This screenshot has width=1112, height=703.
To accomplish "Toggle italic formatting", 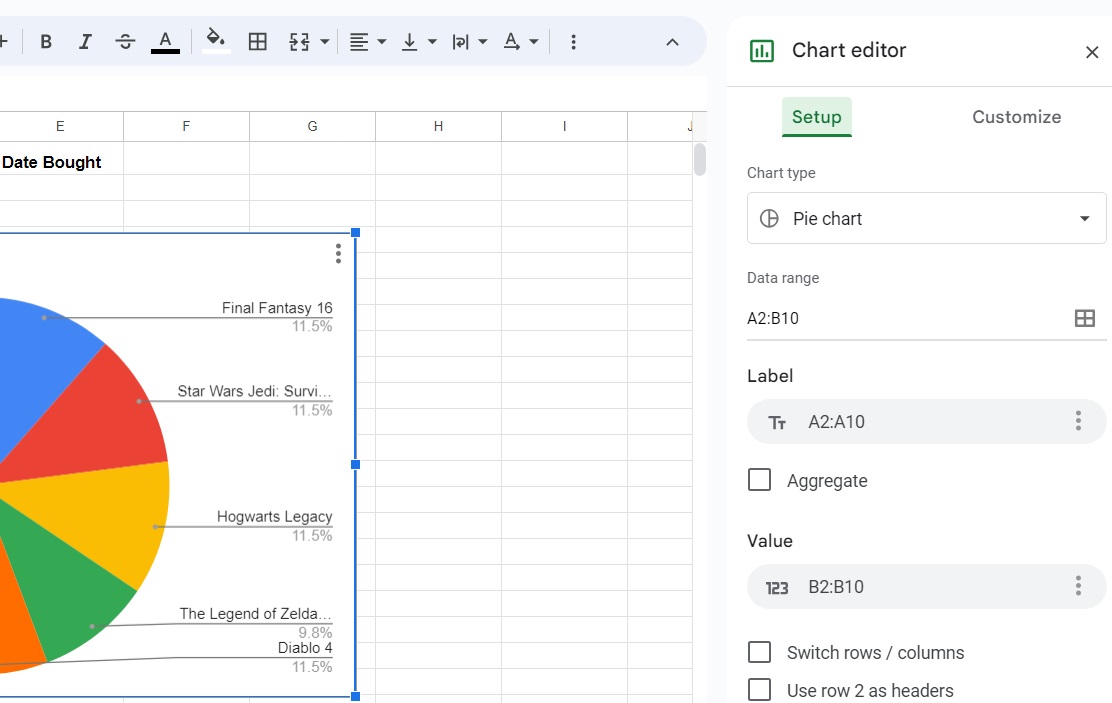I will (x=85, y=42).
